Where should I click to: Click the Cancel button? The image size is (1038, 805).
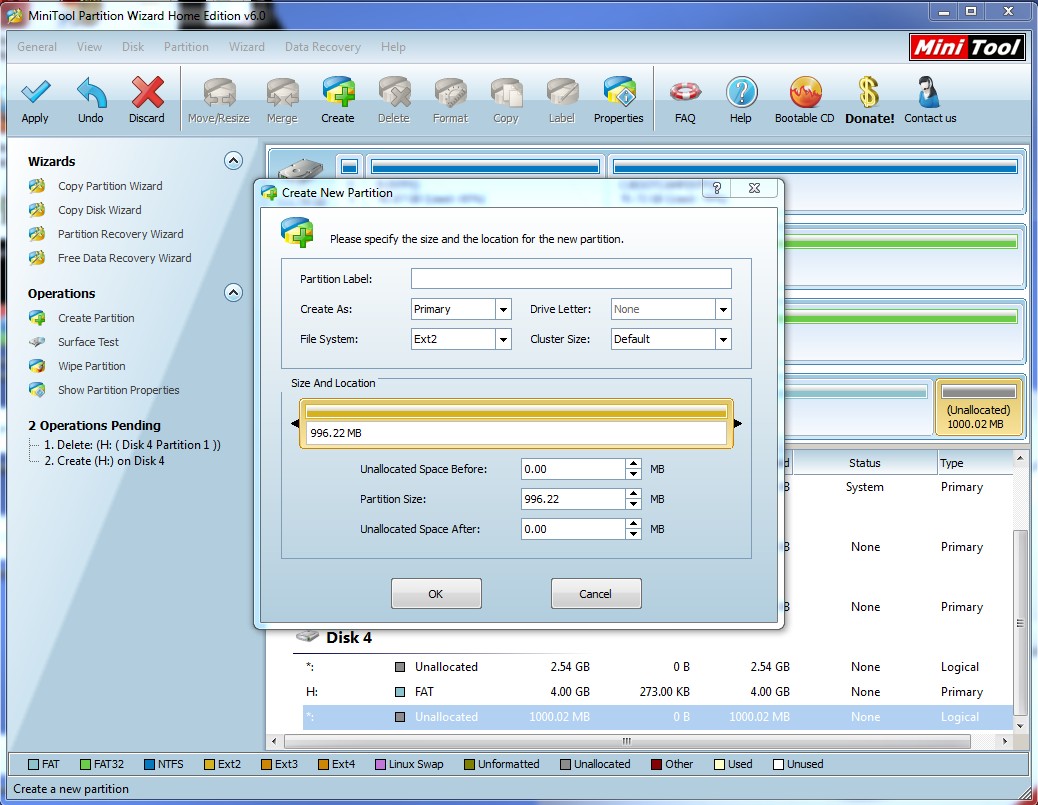[596, 593]
